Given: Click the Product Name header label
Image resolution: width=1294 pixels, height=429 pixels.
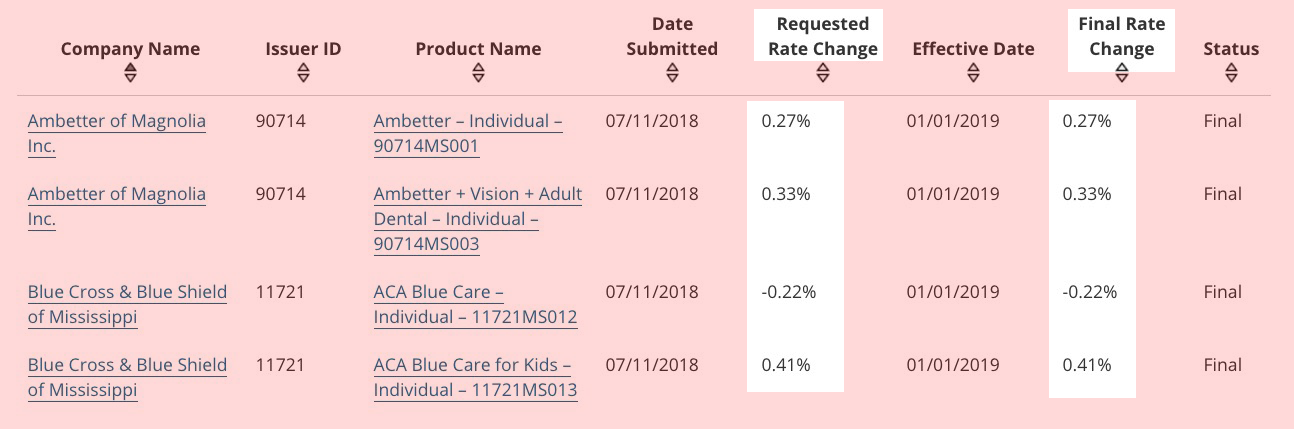Looking at the screenshot, I should pyautogui.click(x=478, y=49).
